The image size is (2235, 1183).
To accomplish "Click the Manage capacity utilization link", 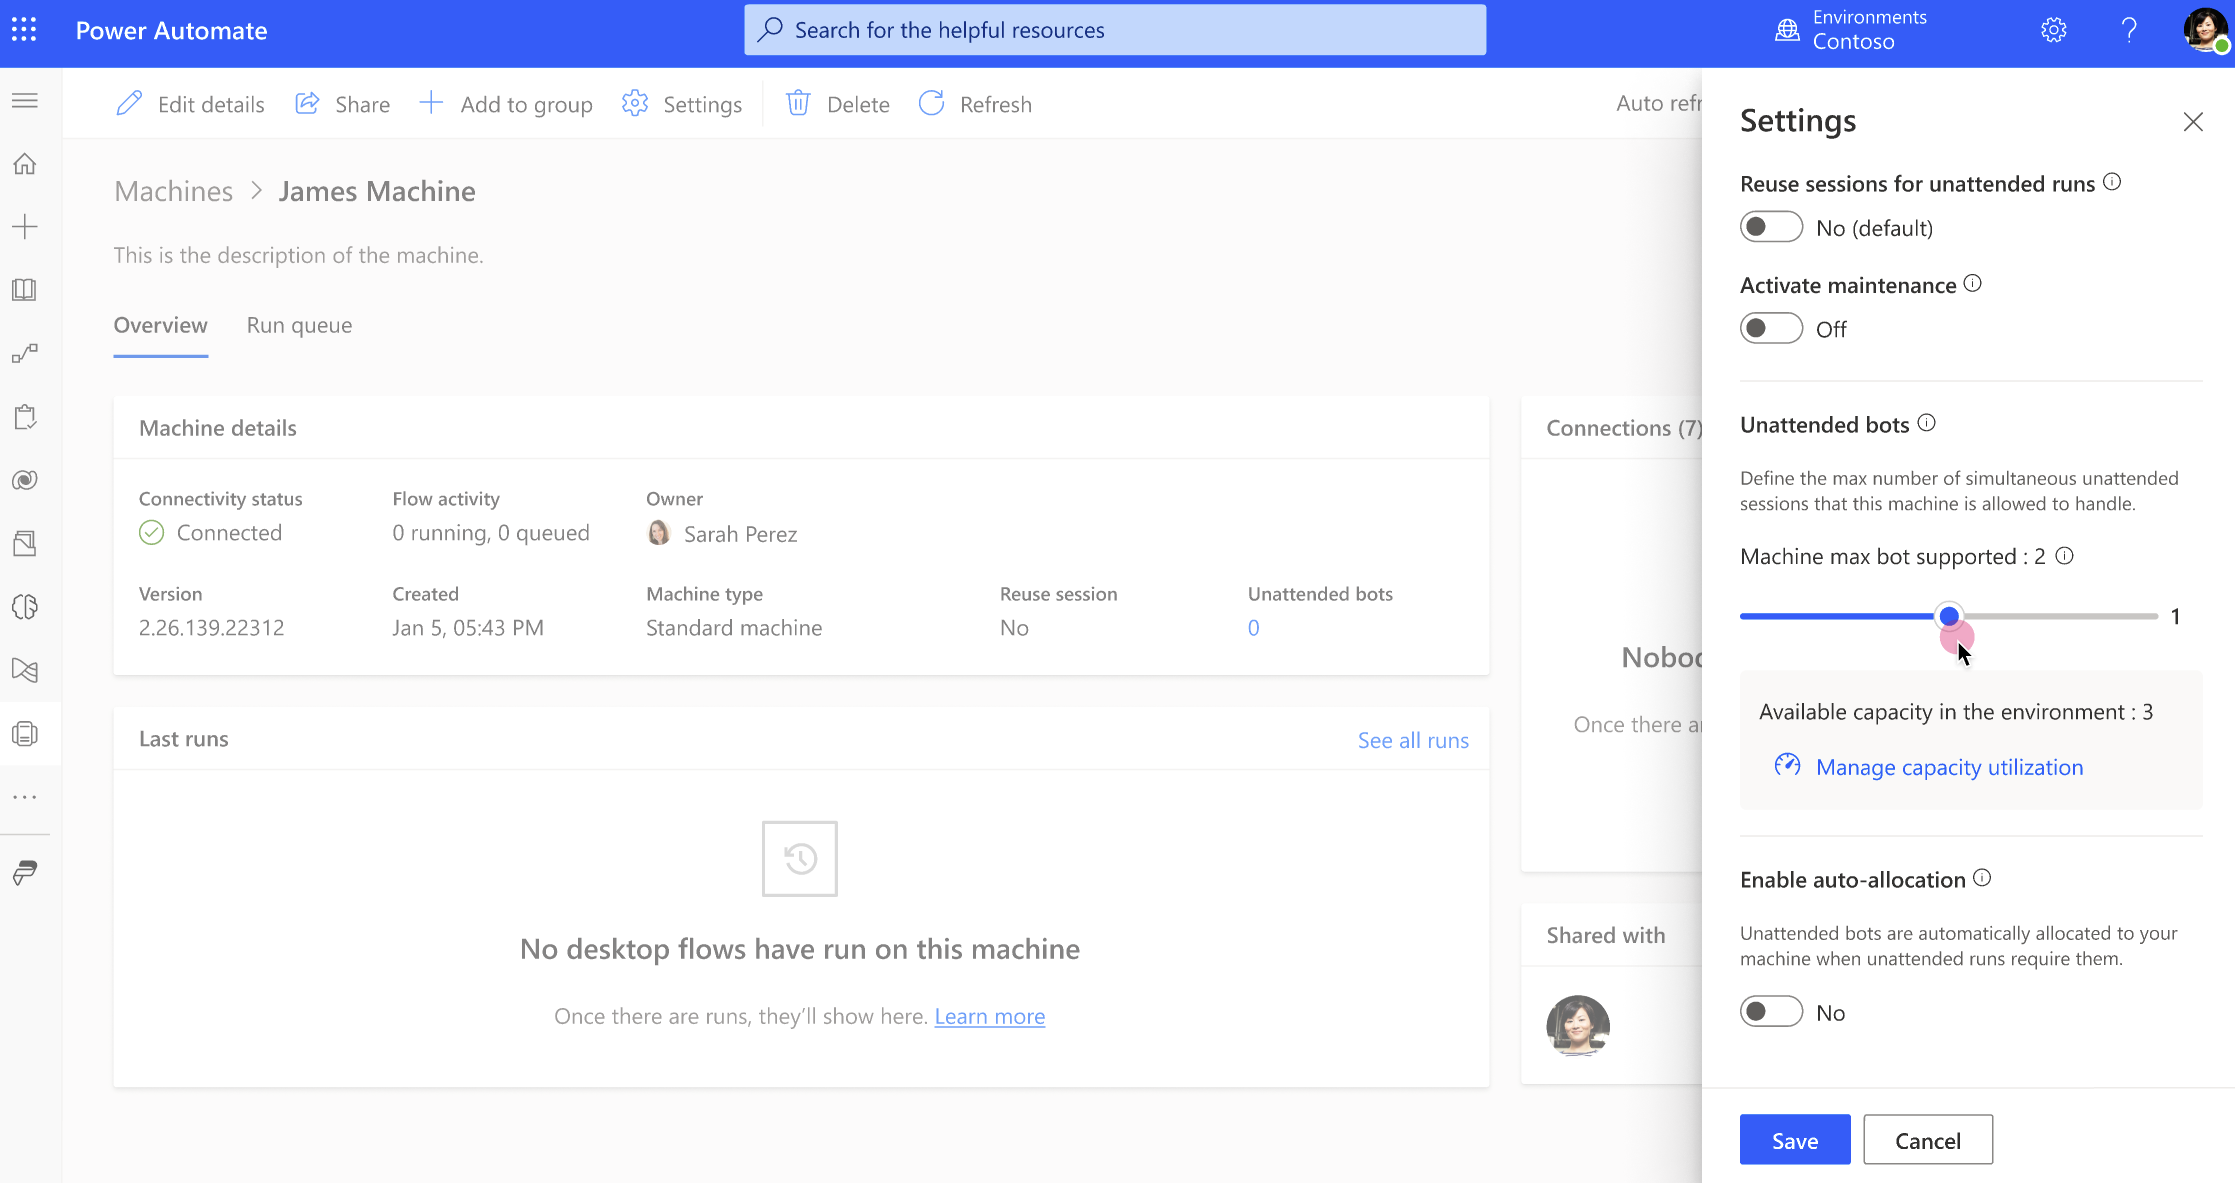I will click(x=1950, y=766).
